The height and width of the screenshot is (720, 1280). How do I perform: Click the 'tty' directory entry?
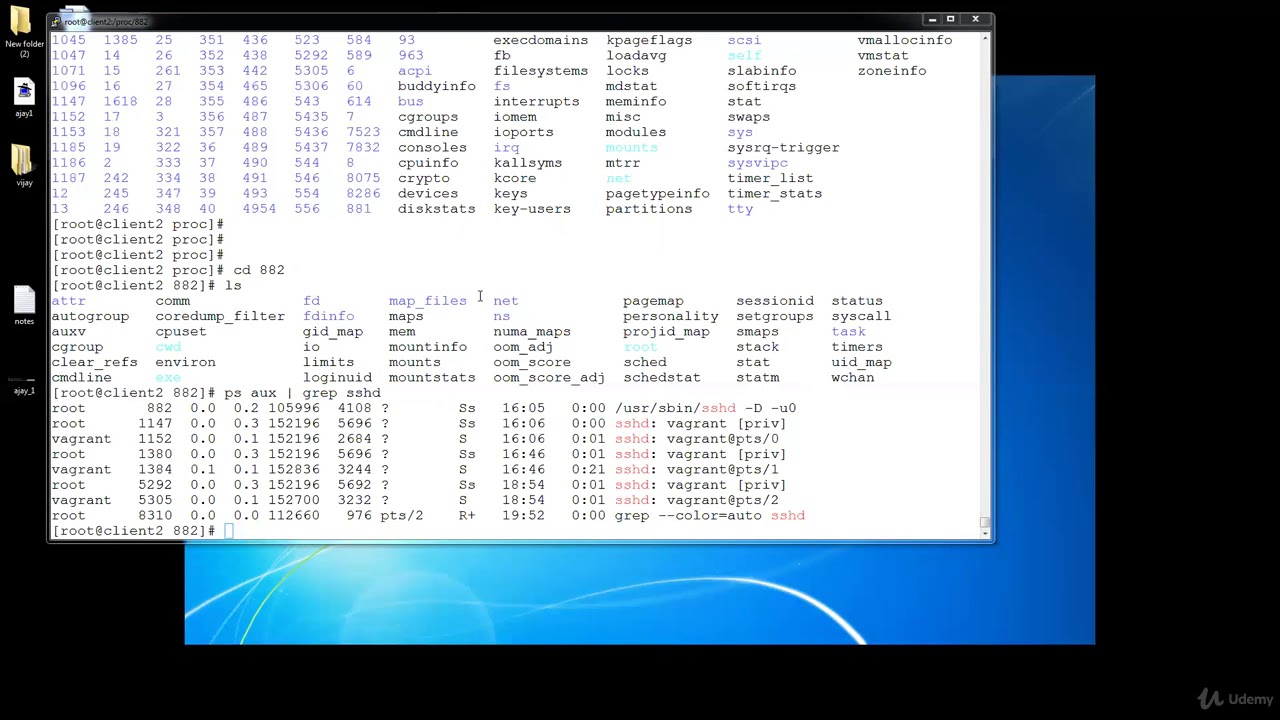click(x=740, y=209)
